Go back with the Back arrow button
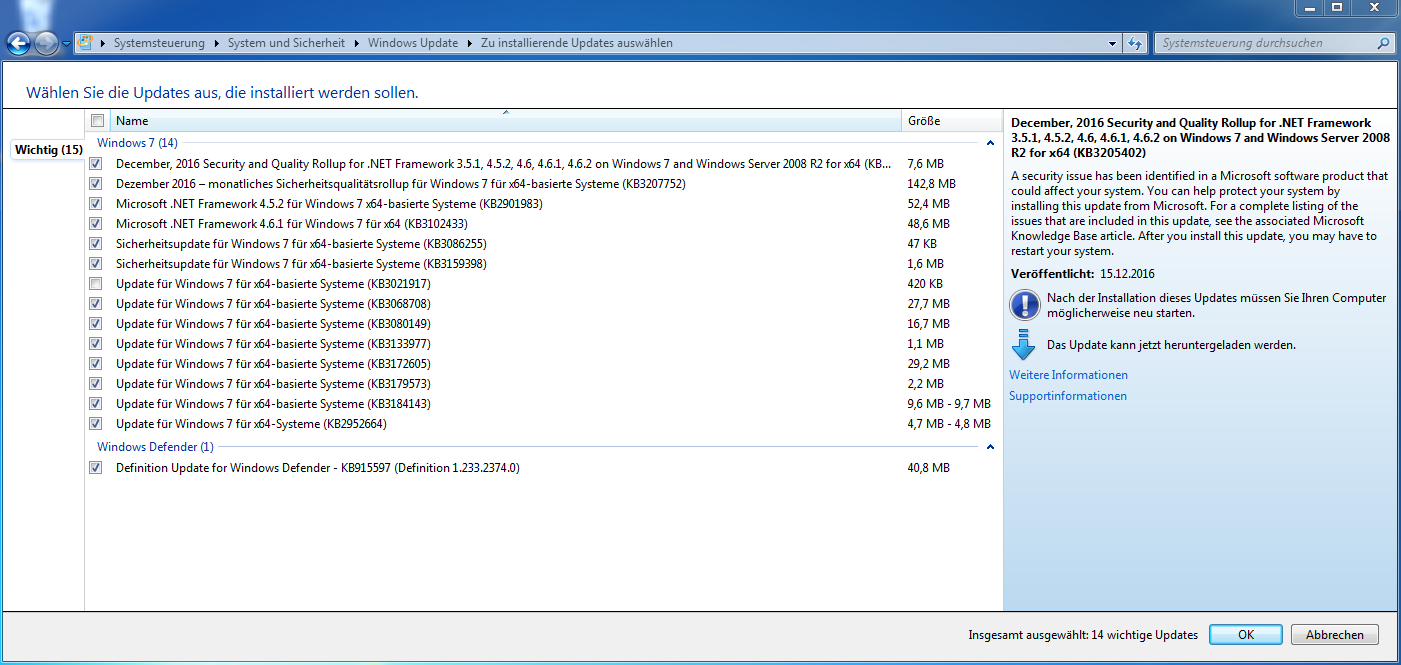Screen dimensions: 1401x665 tap(19, 43)
